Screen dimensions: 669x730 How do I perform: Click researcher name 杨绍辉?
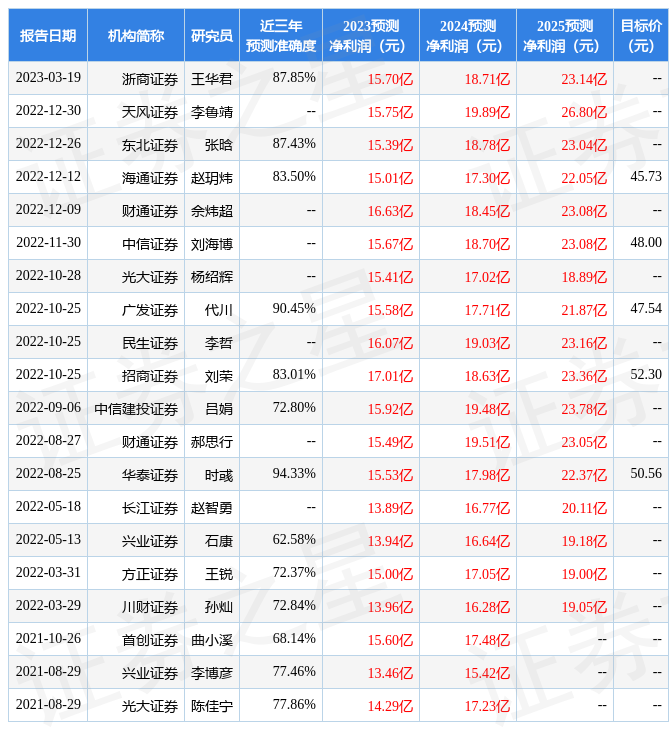212,277
